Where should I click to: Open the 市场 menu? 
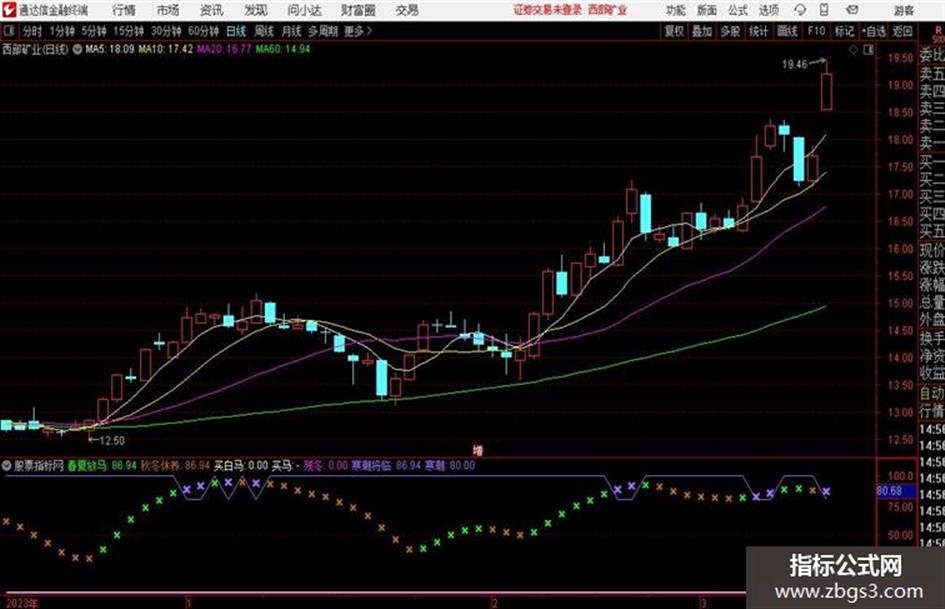tap(168, 10)
